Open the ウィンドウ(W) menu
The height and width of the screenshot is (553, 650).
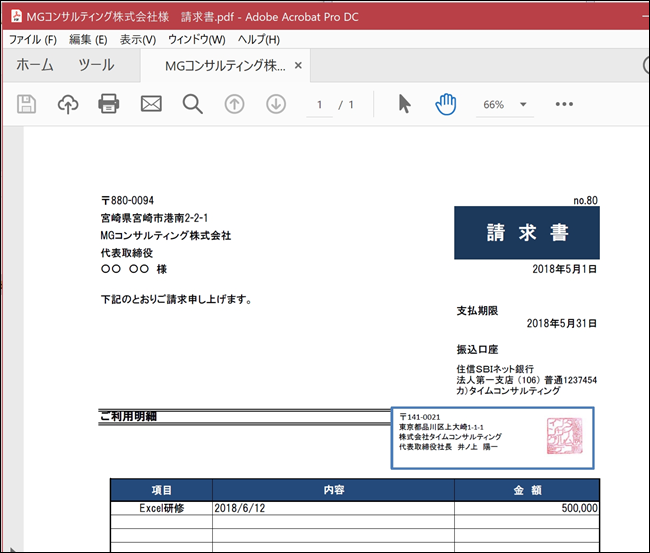pyautogui.click(x=196, y=40)
